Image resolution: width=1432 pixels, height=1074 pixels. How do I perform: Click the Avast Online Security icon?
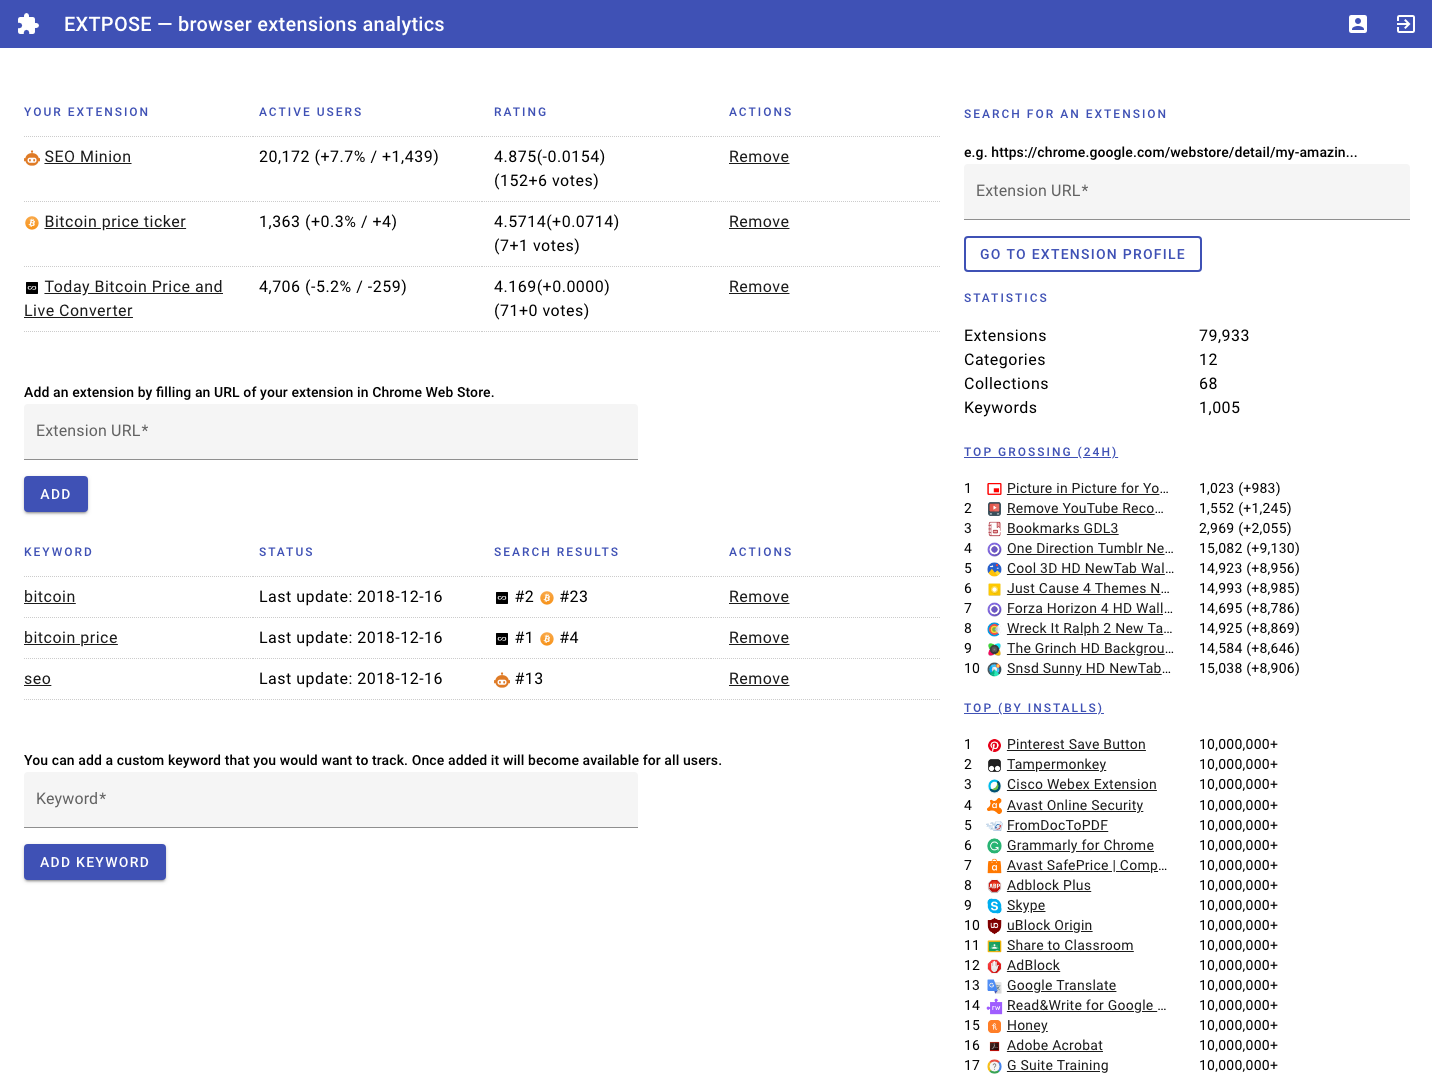(x=994, y=806)
